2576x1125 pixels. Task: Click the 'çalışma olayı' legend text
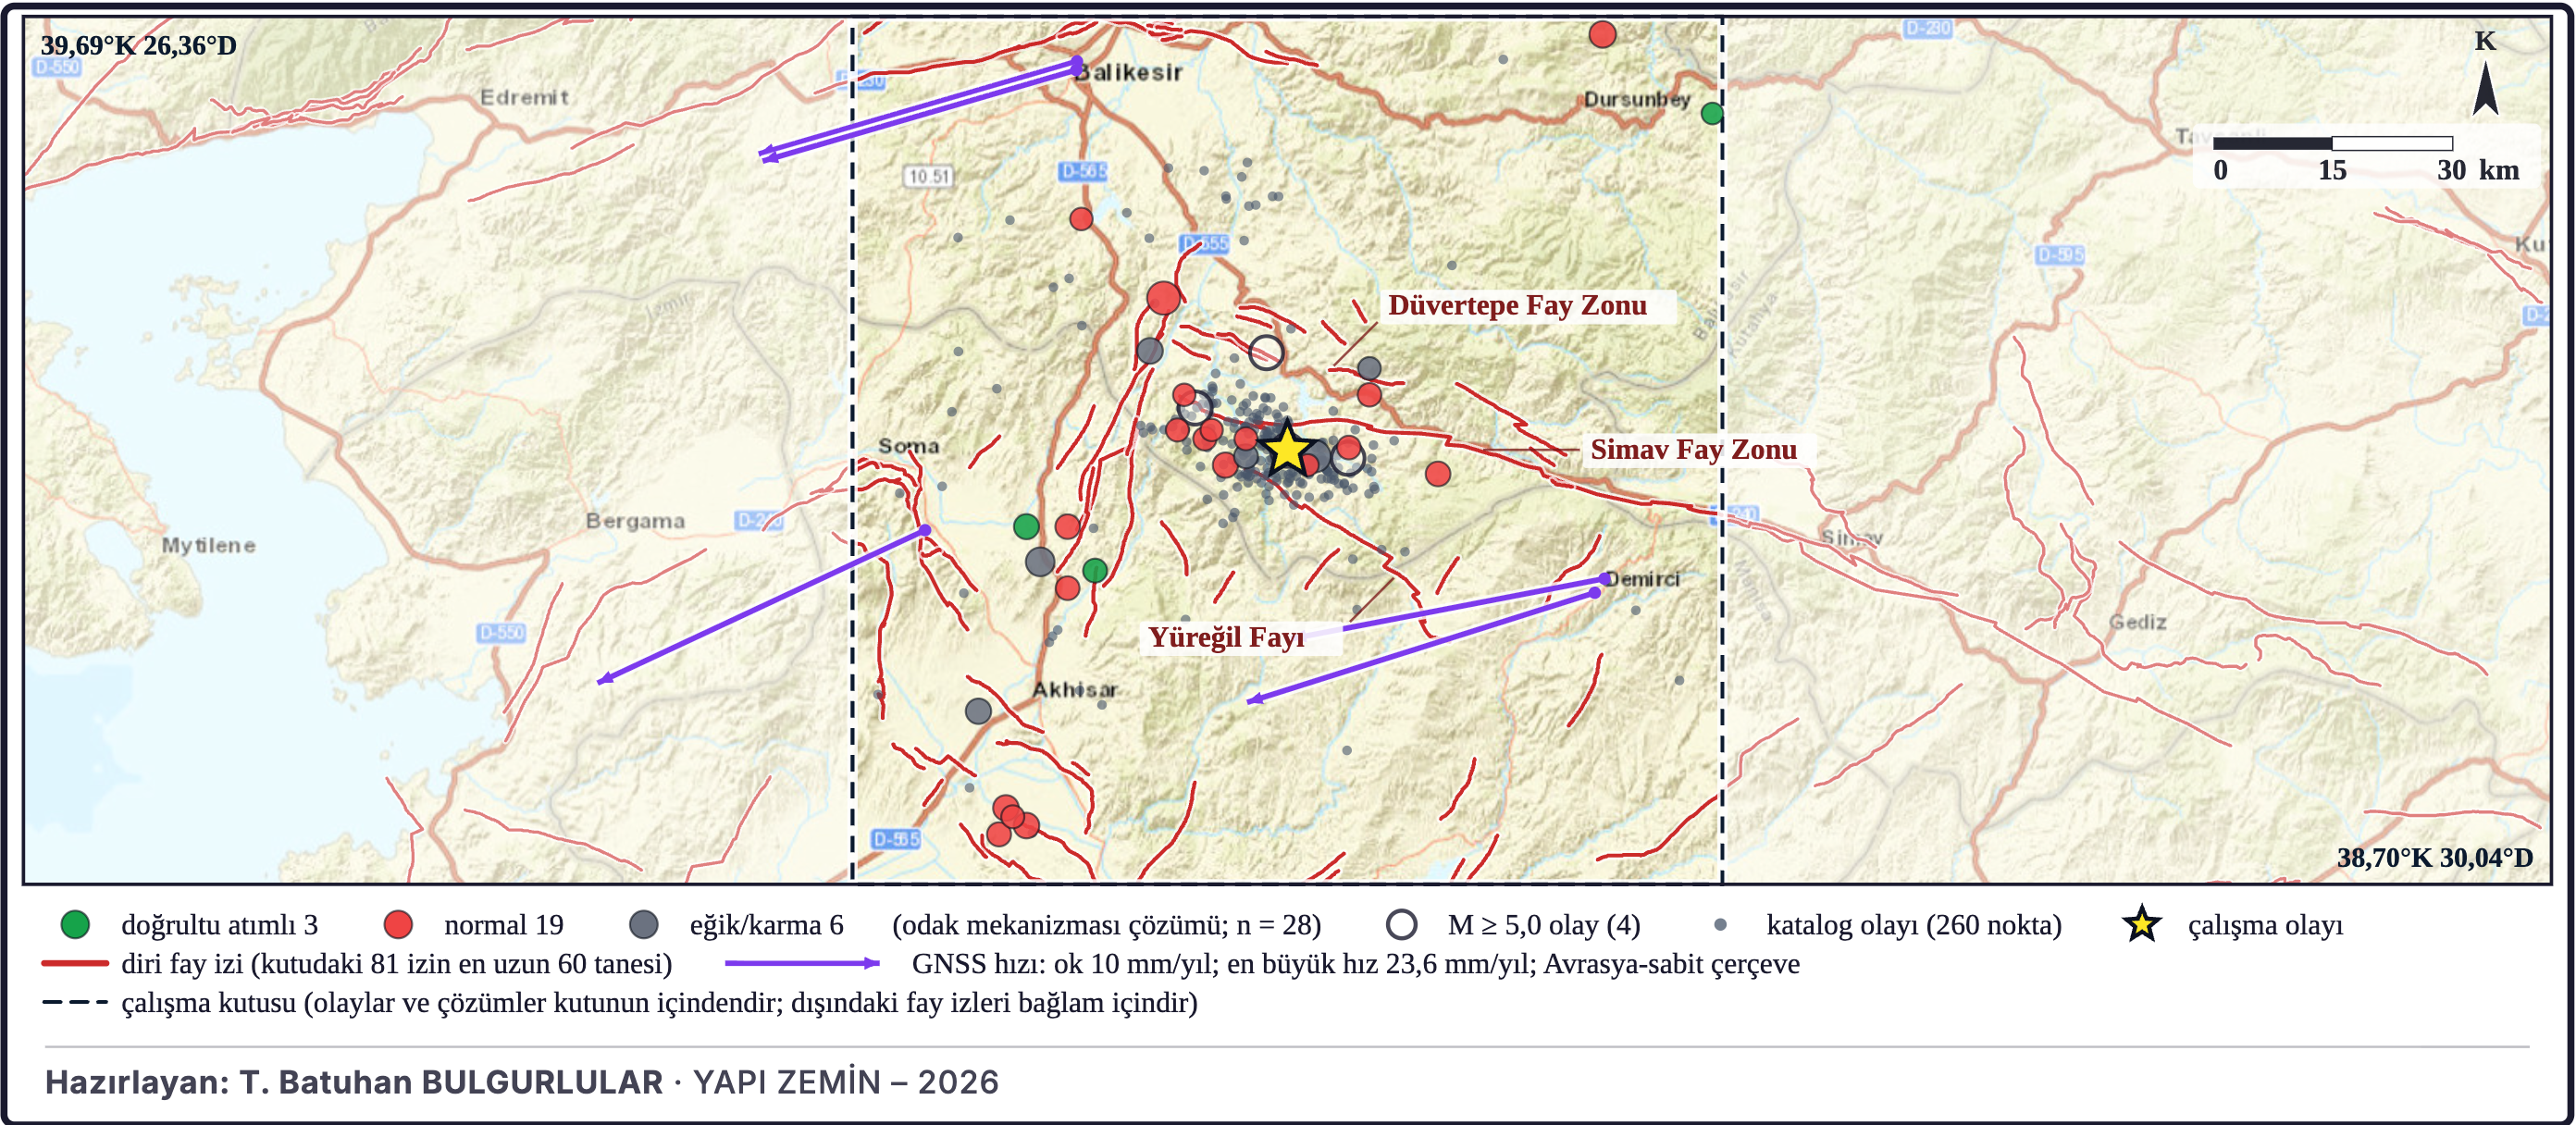[2265, 925]
